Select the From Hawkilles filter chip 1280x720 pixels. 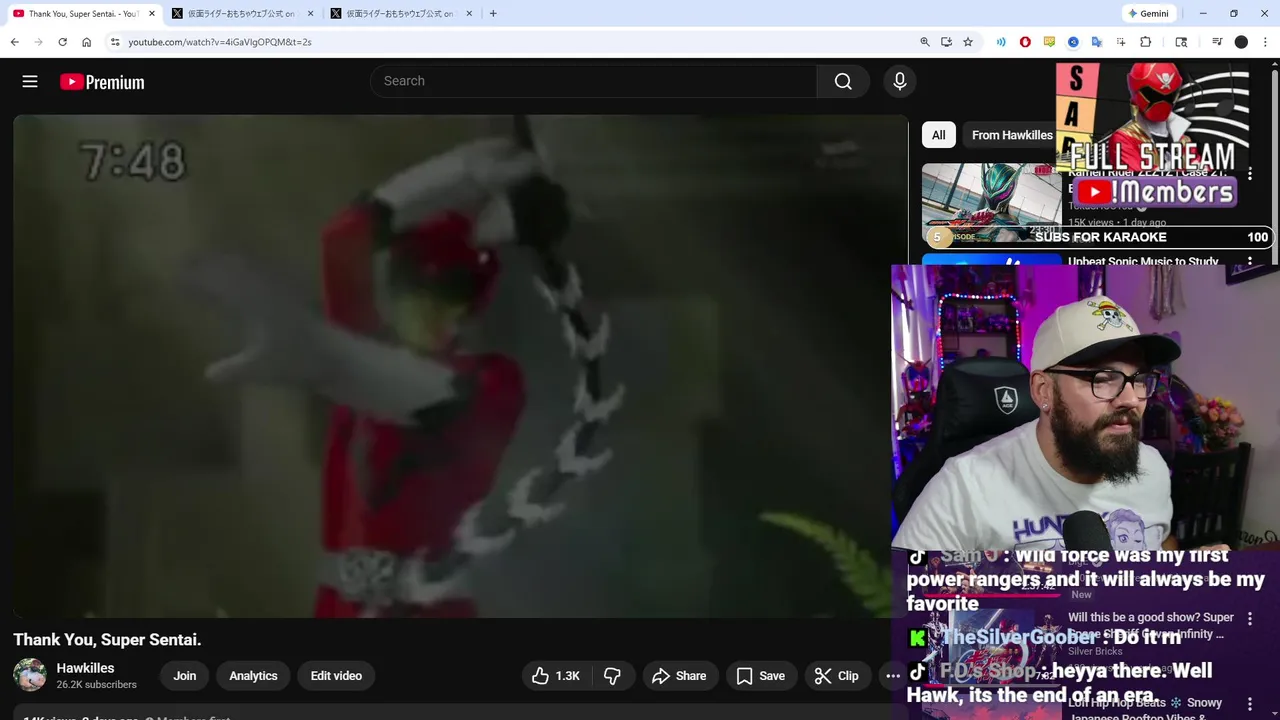click(x=1012, y=135)
